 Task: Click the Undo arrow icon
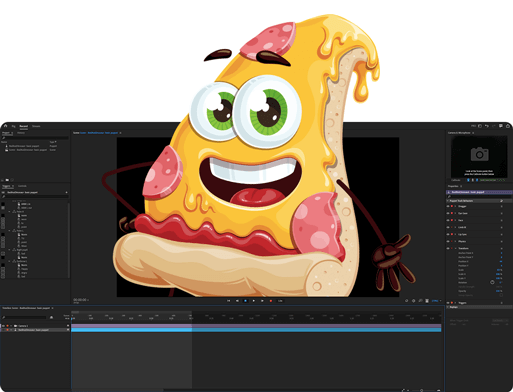(x=487, y=126)
